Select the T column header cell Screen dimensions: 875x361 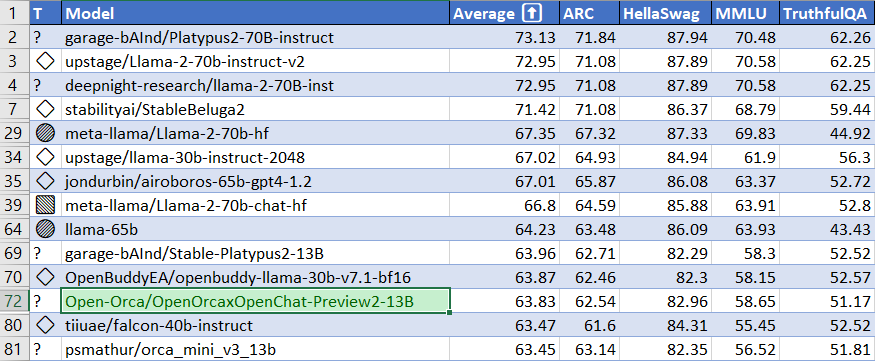pyautogui.click(x=45, y=14)
